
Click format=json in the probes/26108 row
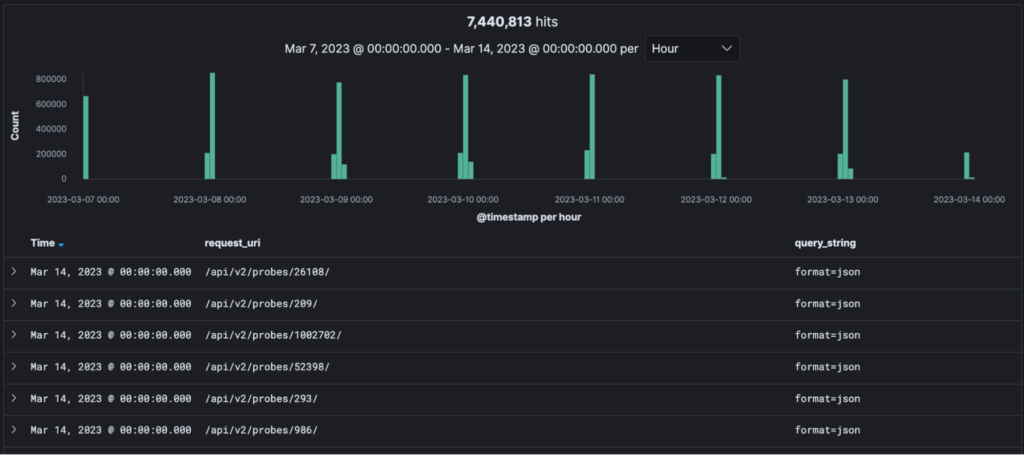[x=827, y=272]
